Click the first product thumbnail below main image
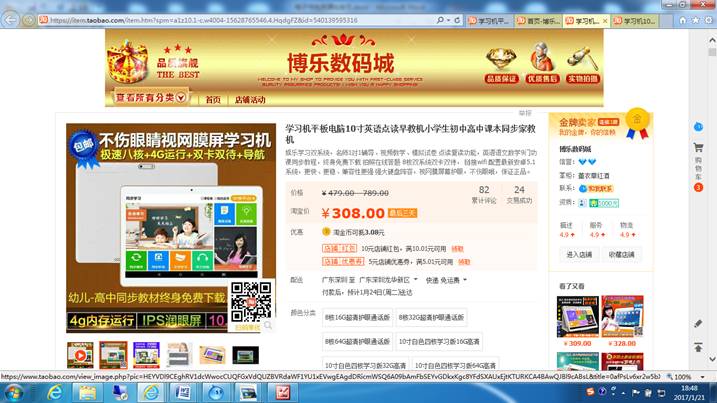Viewport: 717px width, 403px height. tap(81, 354)
